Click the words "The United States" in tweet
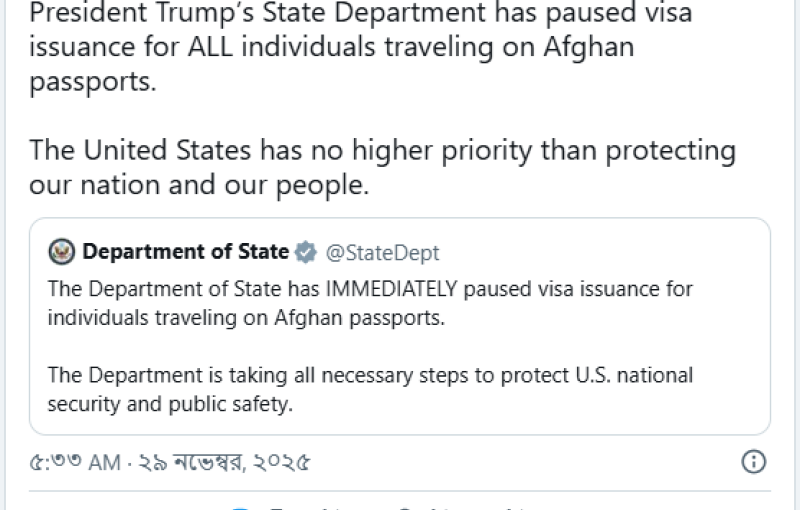The image size is (800, 510). click(x=140, y=150)
